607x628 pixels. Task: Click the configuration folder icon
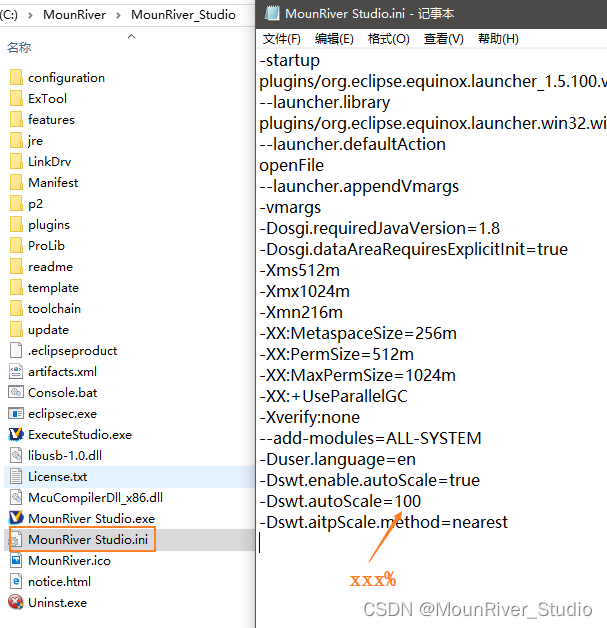[x=16, y=77]
